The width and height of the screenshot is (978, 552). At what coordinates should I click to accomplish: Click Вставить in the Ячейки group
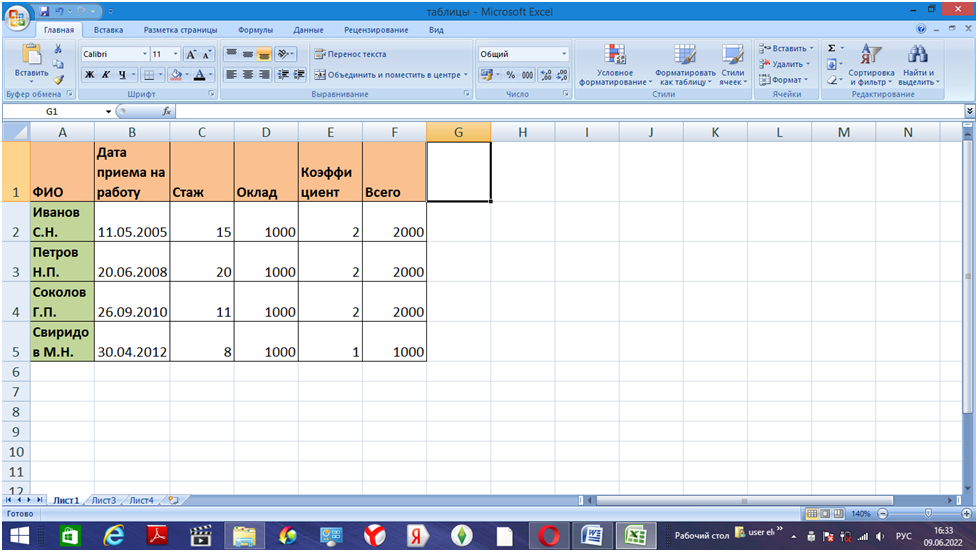(786, 48)
